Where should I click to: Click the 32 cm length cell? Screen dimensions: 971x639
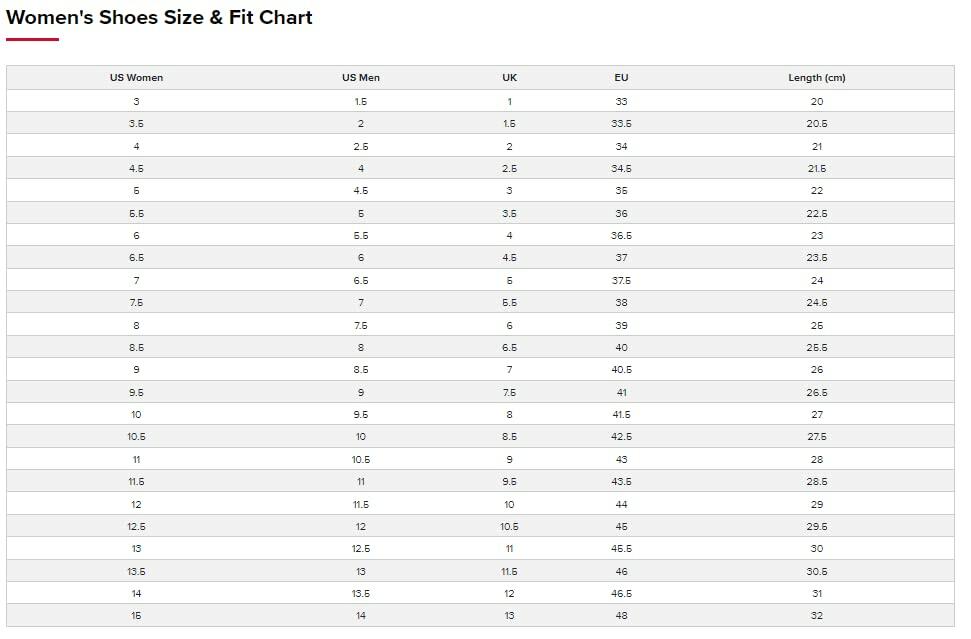pos(816,615)
